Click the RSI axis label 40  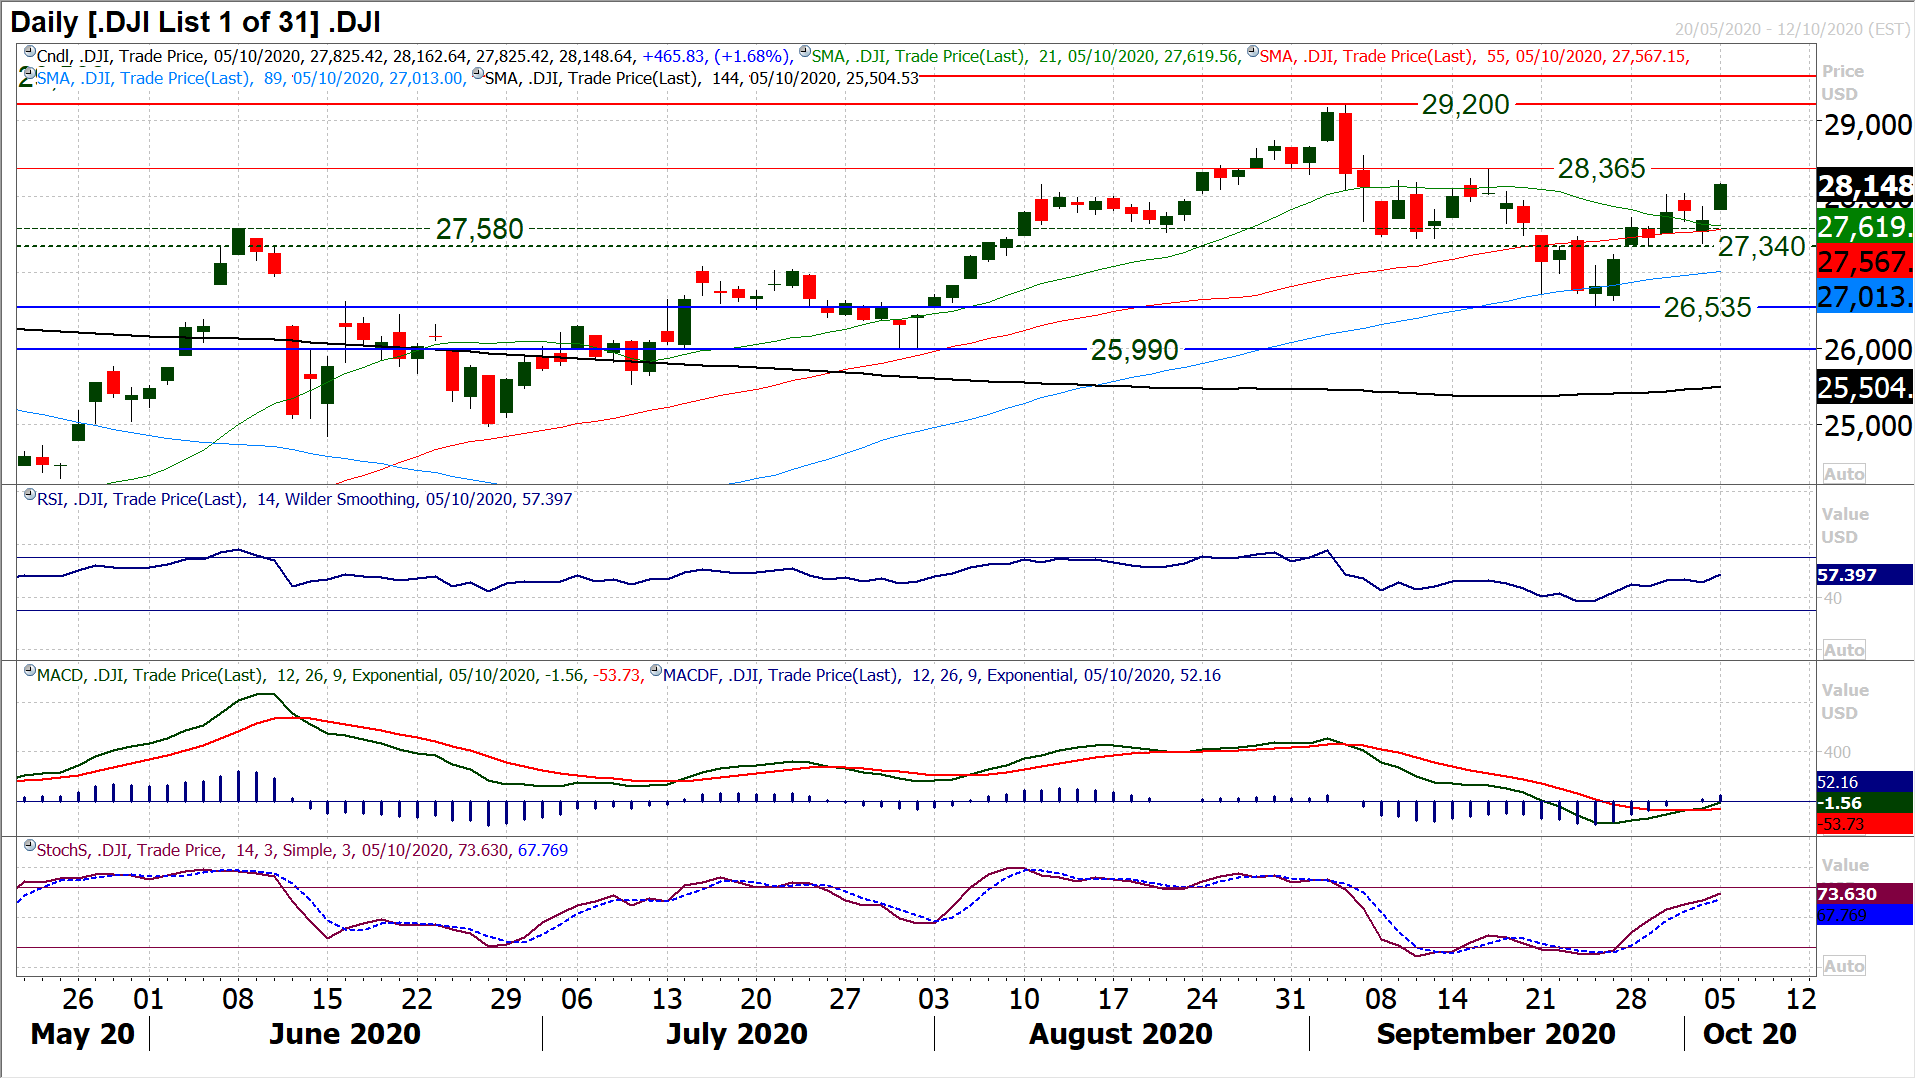coord(1832,598)
